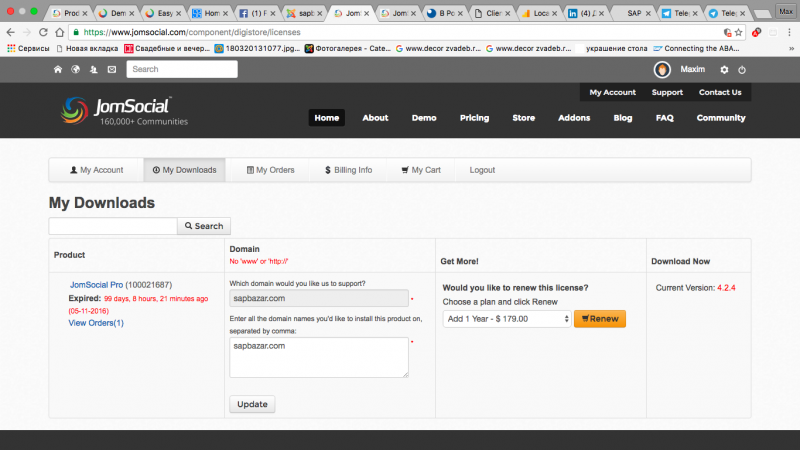Viewport: 800px width, 450px height.
Task: Click the translate icon in the address bar
Action: pos(728,32)
